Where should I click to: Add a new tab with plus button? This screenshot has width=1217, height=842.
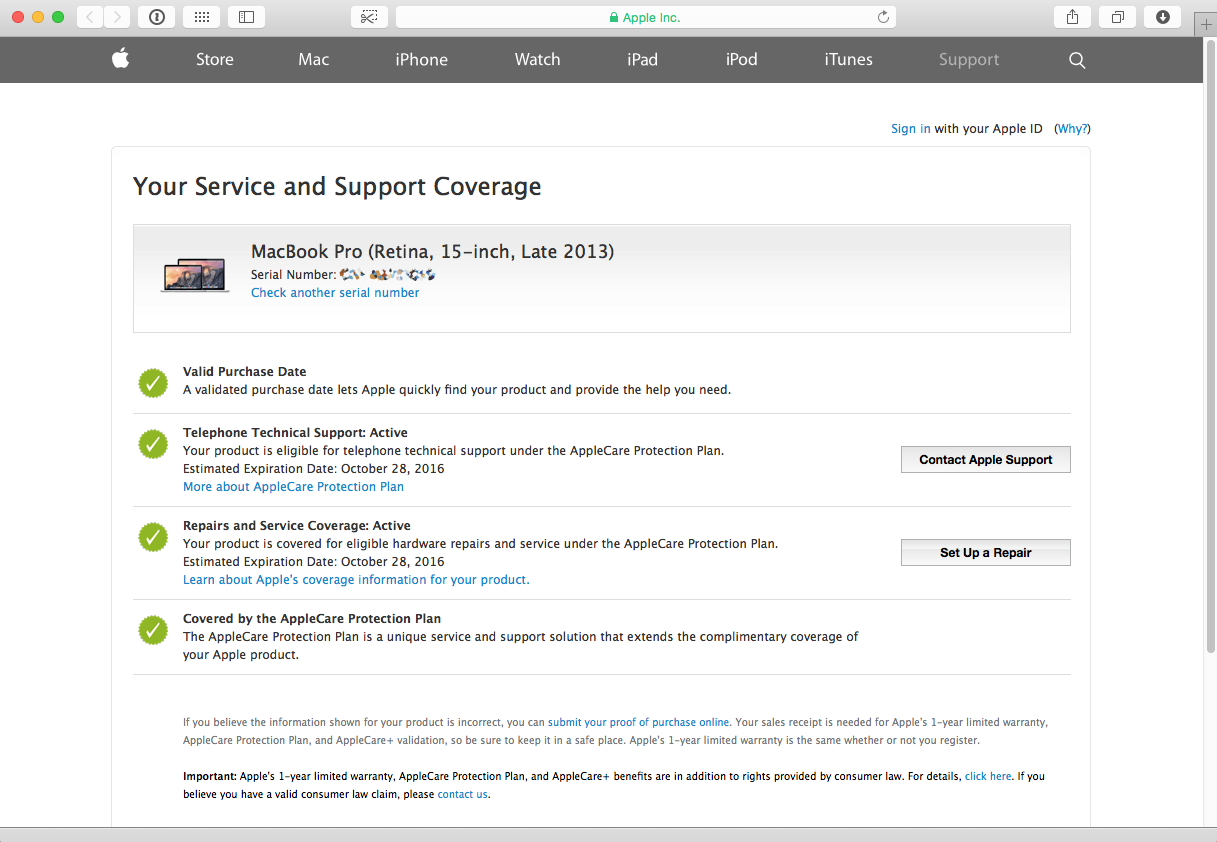point(1206,24)
